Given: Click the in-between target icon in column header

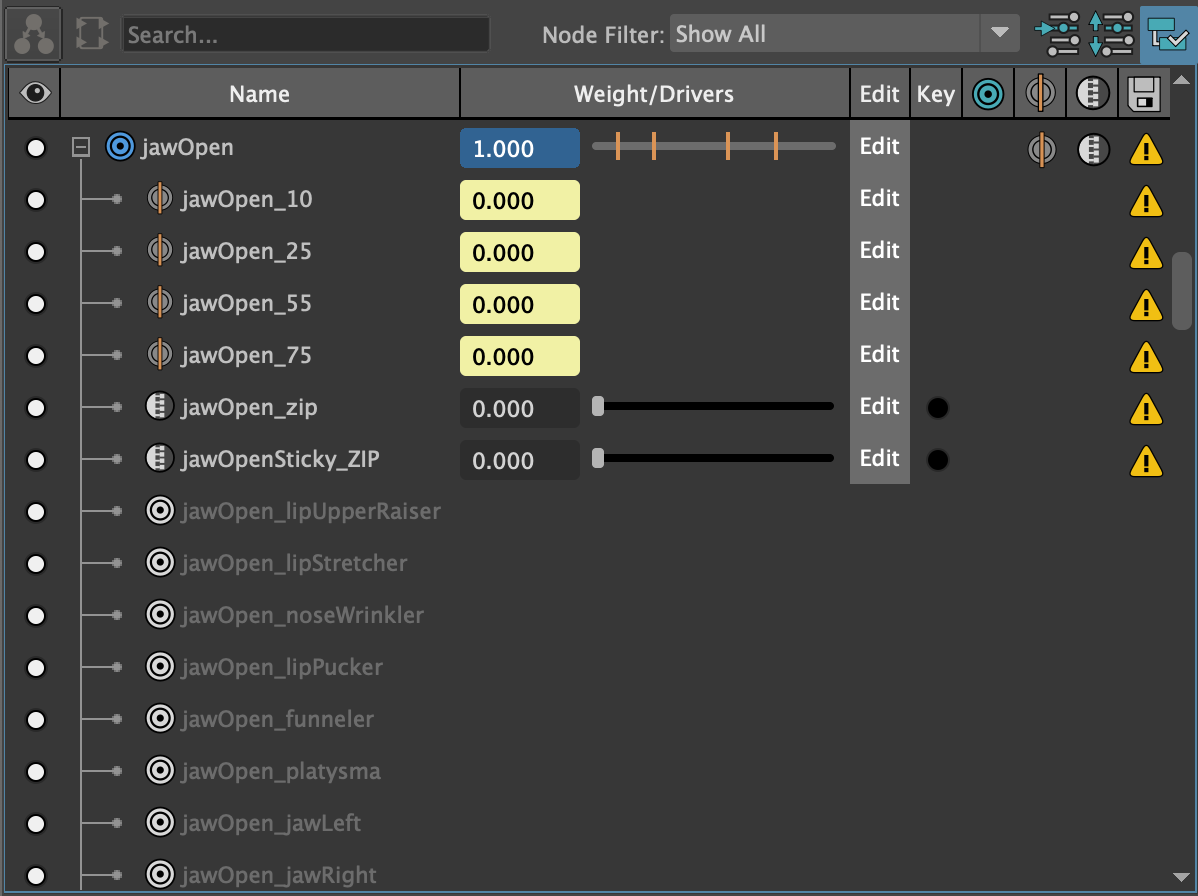Looking at the screenshot, I should [1040, 94].
